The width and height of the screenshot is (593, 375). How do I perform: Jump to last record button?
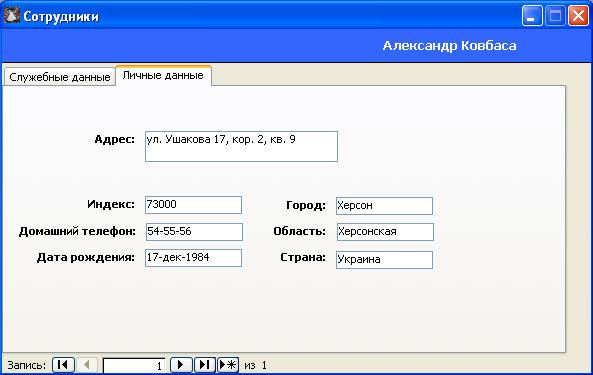click(205, 365)
